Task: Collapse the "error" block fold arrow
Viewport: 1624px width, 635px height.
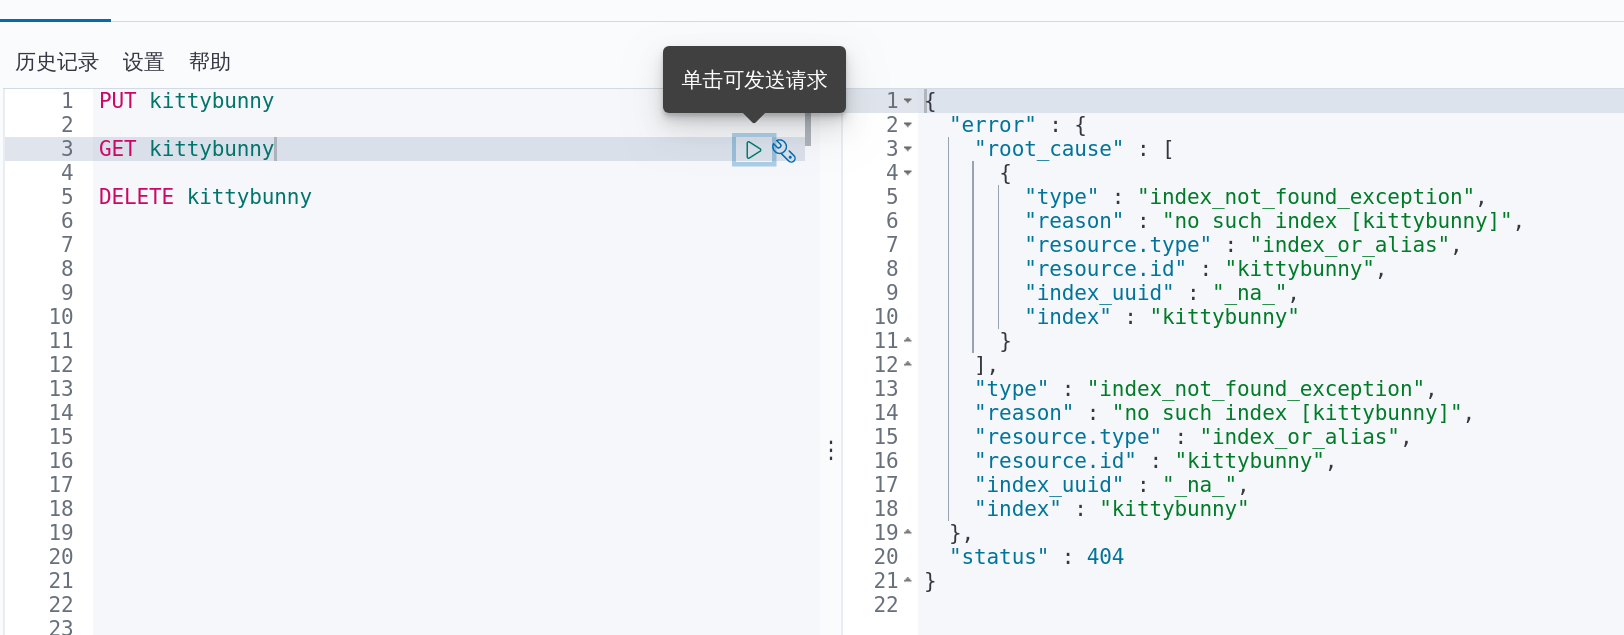Action: click(908, 125)
